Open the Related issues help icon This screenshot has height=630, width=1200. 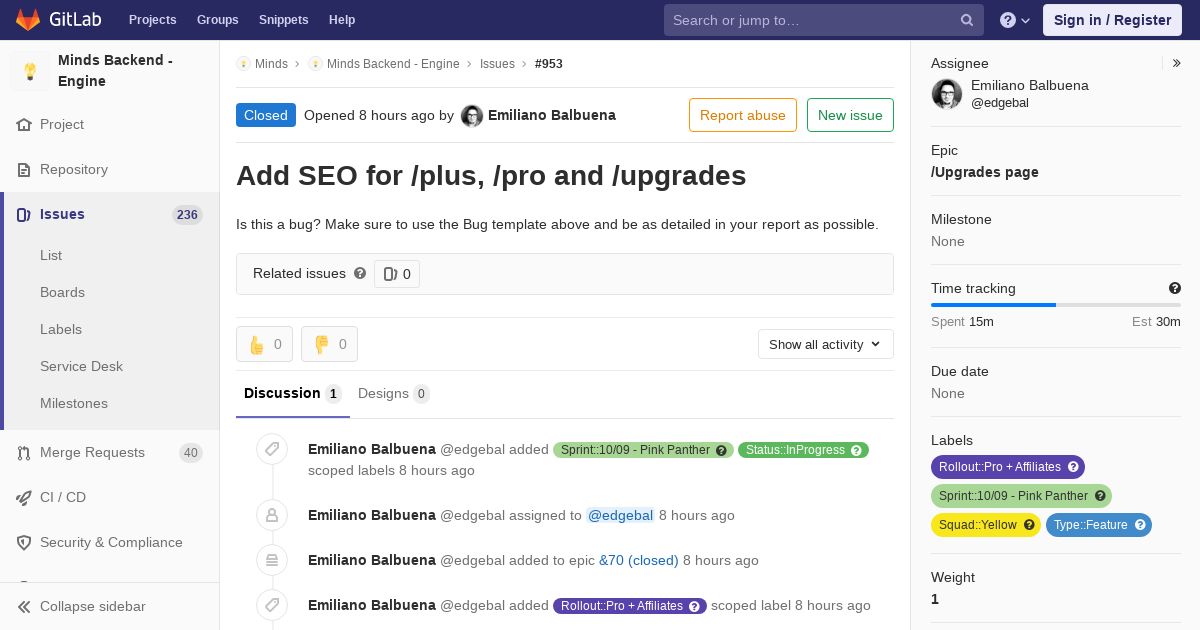click(360, 273)
